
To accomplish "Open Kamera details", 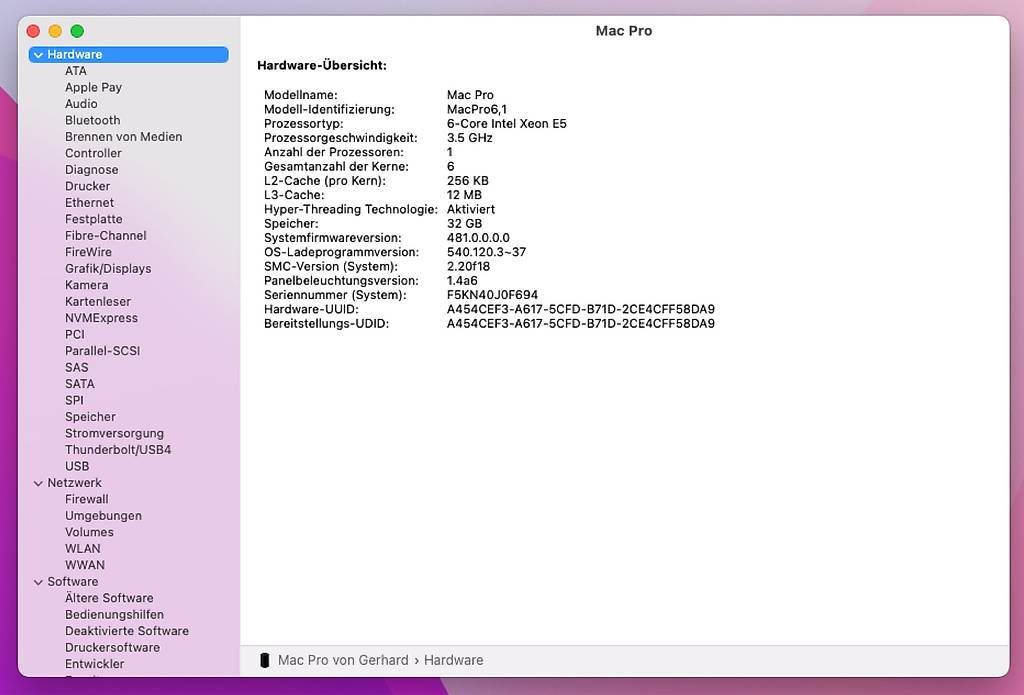I will coord(86,285).
